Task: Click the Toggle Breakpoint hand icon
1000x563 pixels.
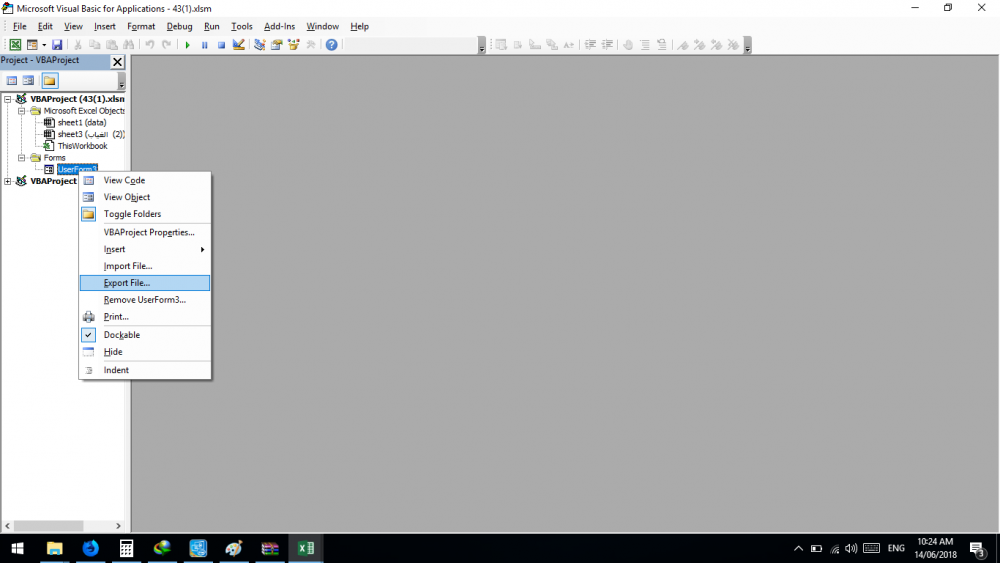Action: pyautogui.click(x=628, y=45)
